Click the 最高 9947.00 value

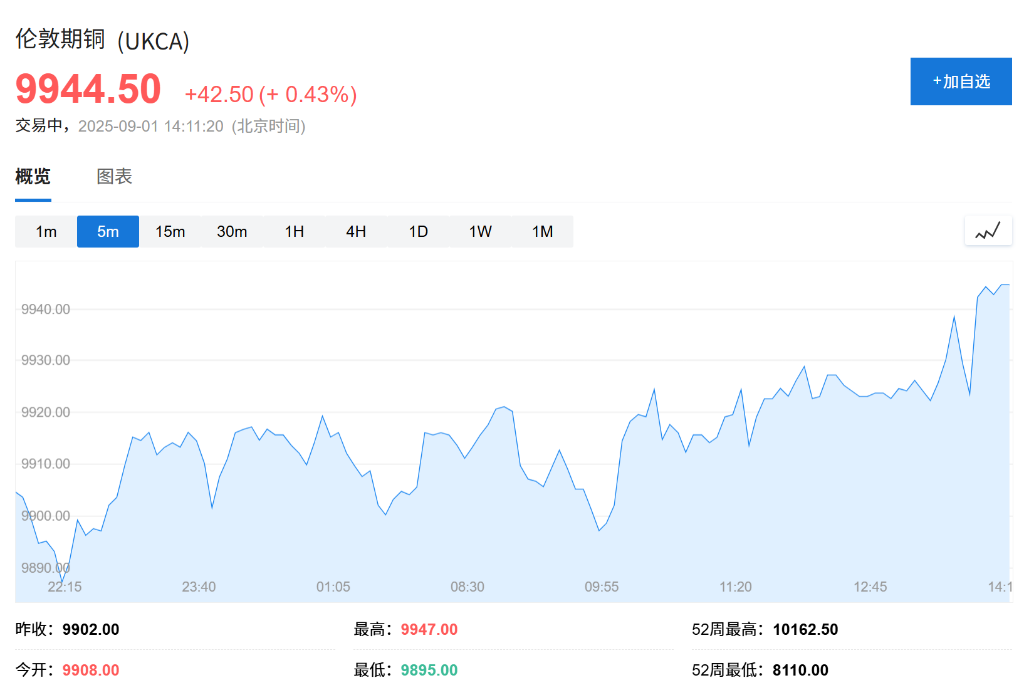(427, 629)
